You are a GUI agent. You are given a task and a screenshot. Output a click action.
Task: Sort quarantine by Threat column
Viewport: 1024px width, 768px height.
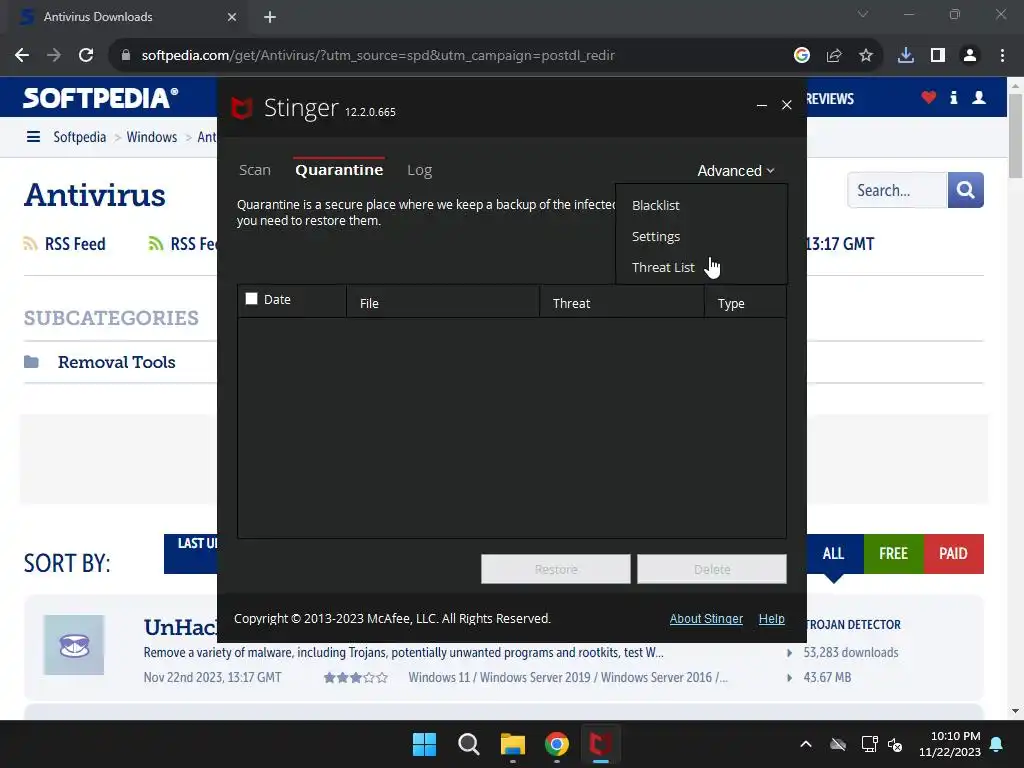click(621, 303)
